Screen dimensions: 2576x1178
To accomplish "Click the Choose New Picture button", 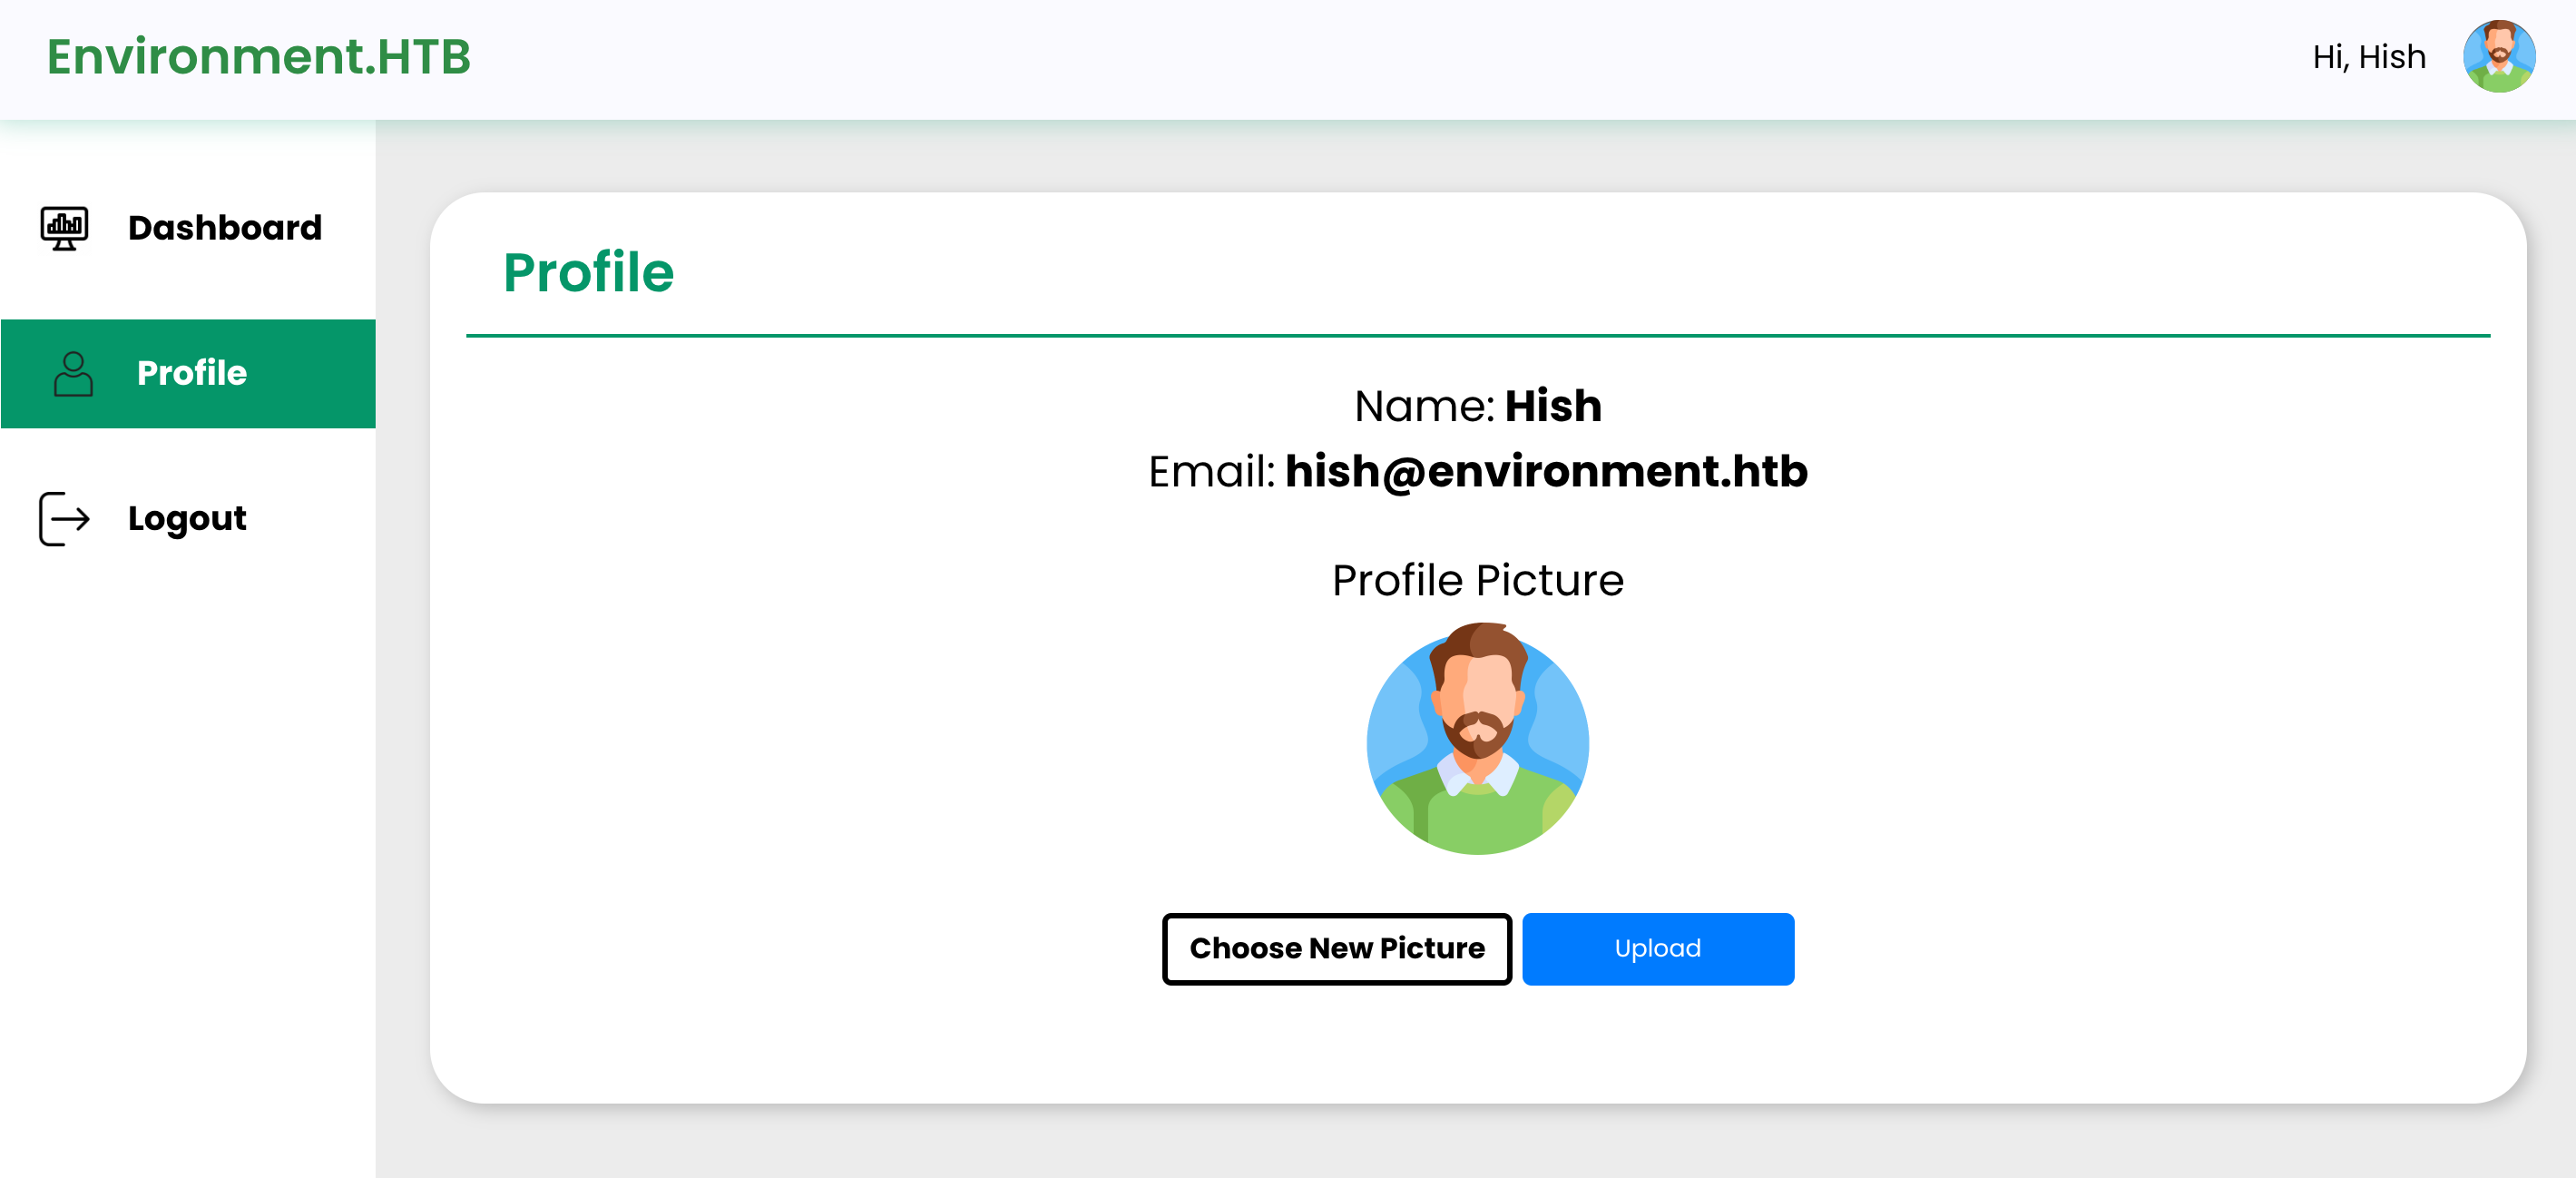I will click(1336, 948).
